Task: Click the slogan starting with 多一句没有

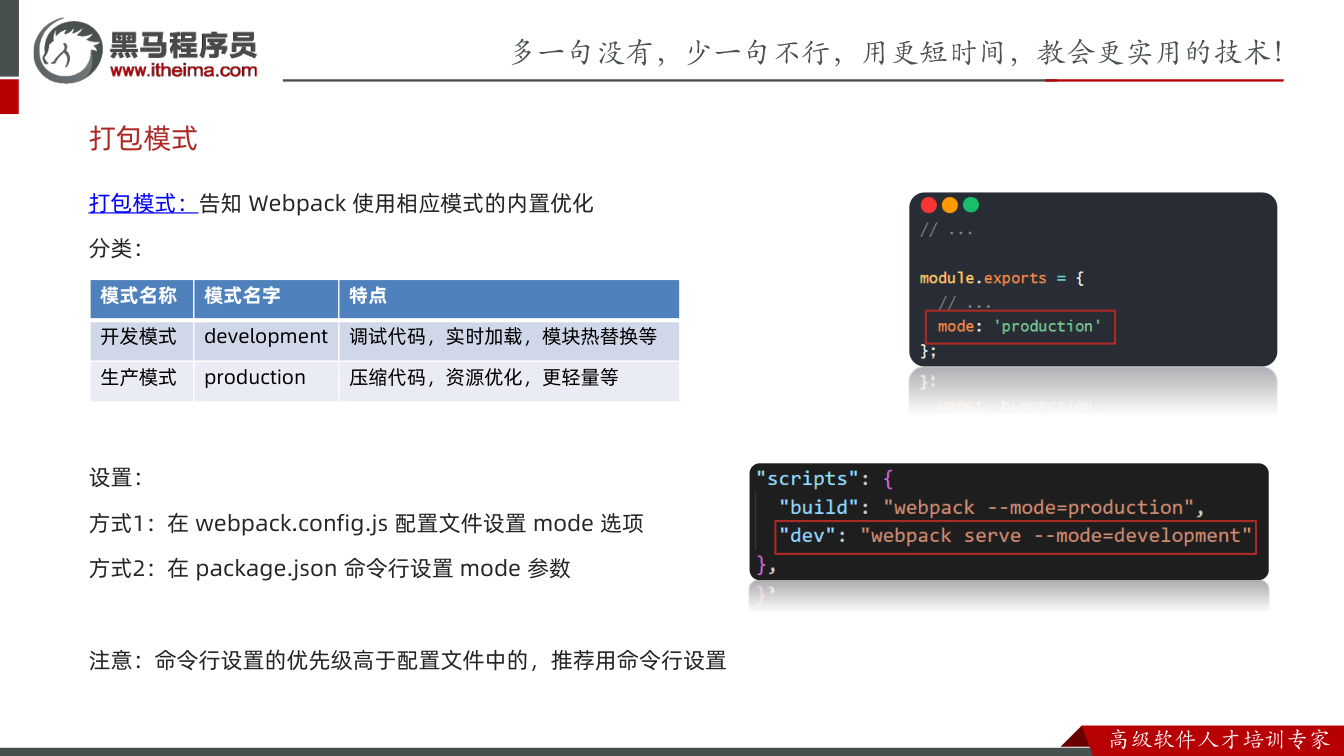Action: [x=897, y=52]
